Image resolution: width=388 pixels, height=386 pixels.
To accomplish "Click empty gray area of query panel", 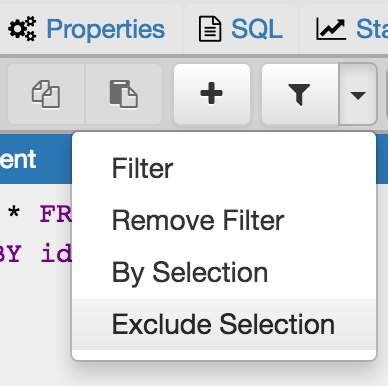I will 35,327.
